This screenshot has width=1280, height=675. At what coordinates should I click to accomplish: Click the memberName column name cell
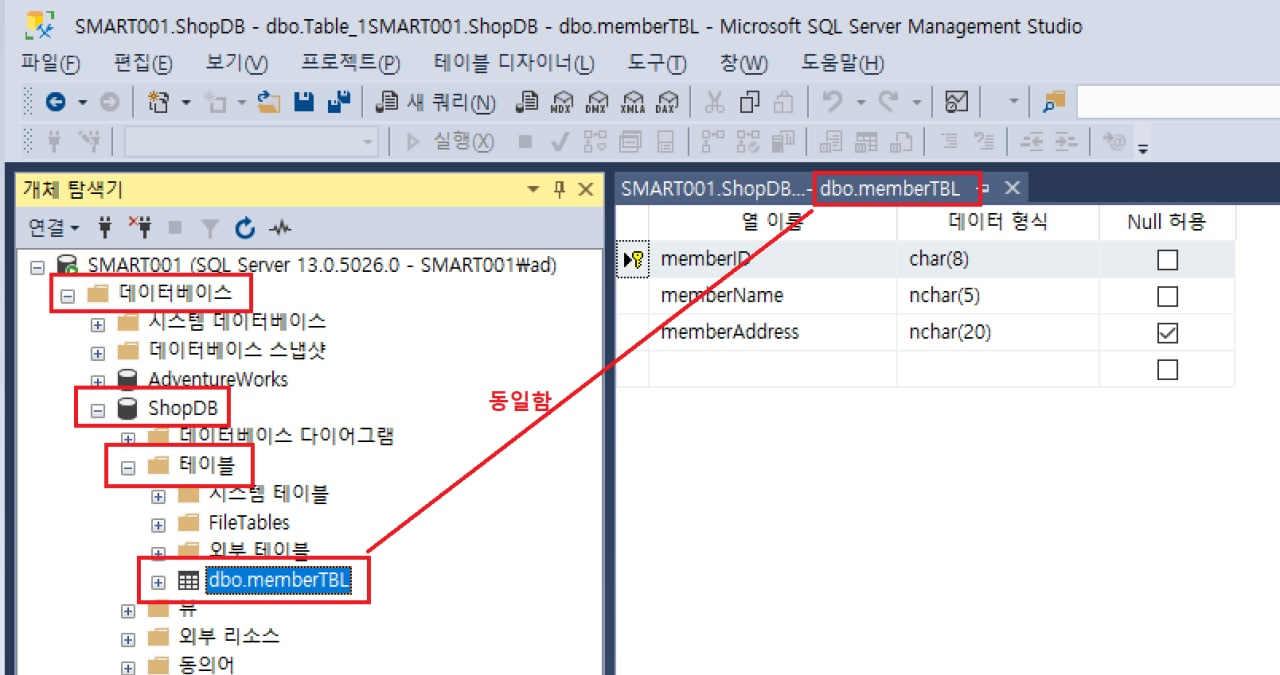point(773,296)
